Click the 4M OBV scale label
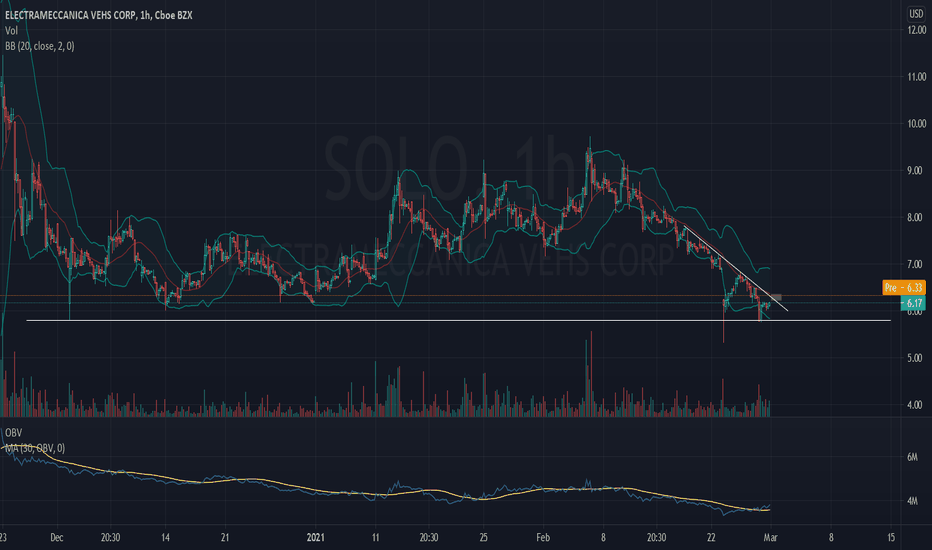 [x=912, y=501]
